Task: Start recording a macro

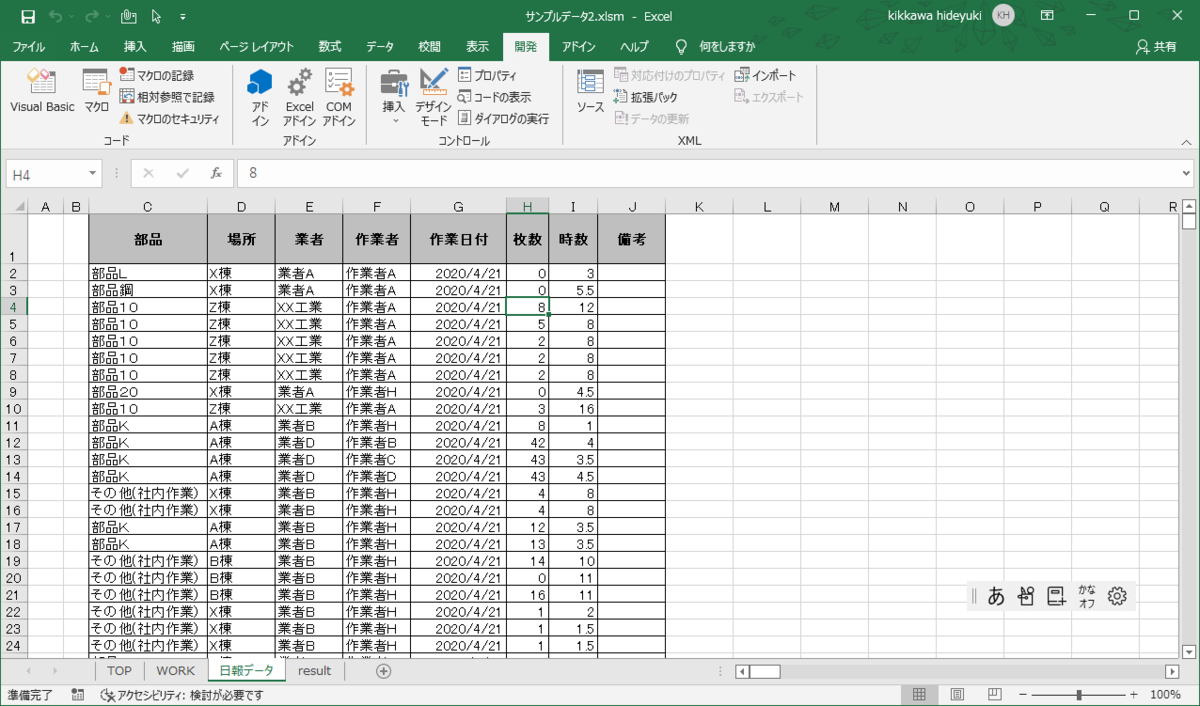Action: pos(157,75)
